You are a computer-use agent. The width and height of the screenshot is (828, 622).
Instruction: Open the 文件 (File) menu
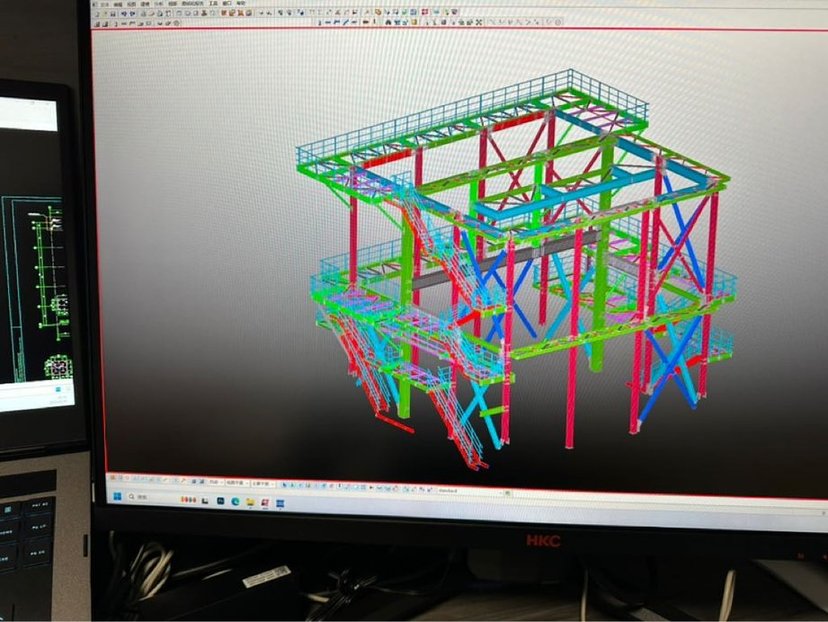click(x=102, y=3)
